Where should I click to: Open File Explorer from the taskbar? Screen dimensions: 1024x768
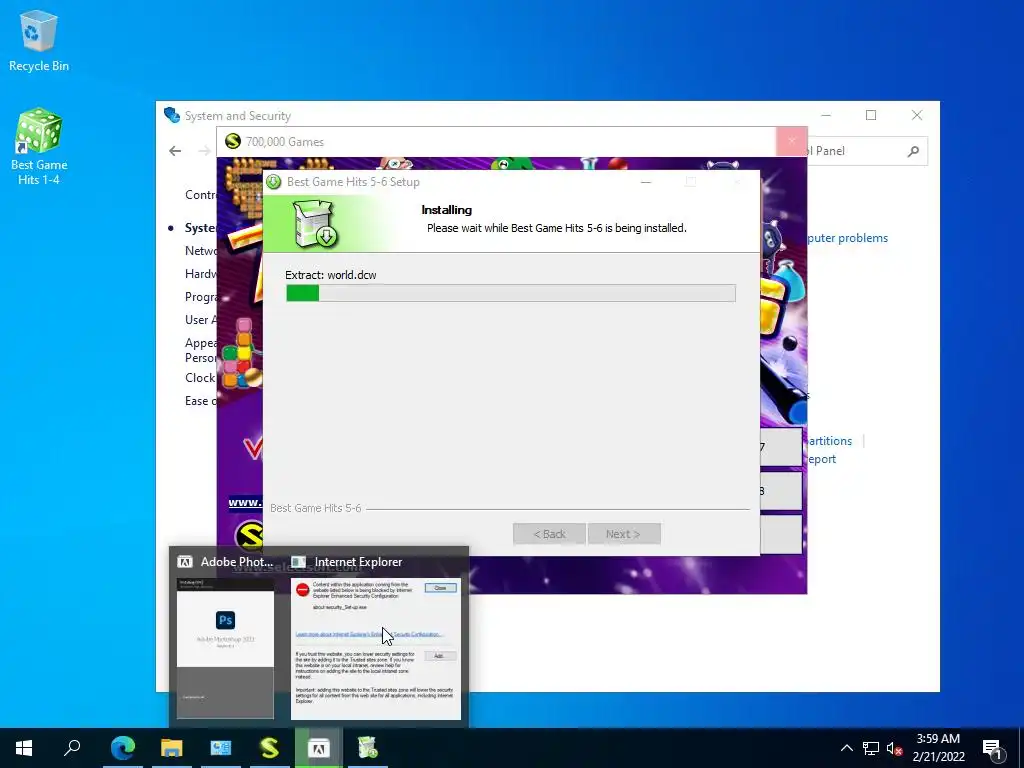tap(172, 748)
